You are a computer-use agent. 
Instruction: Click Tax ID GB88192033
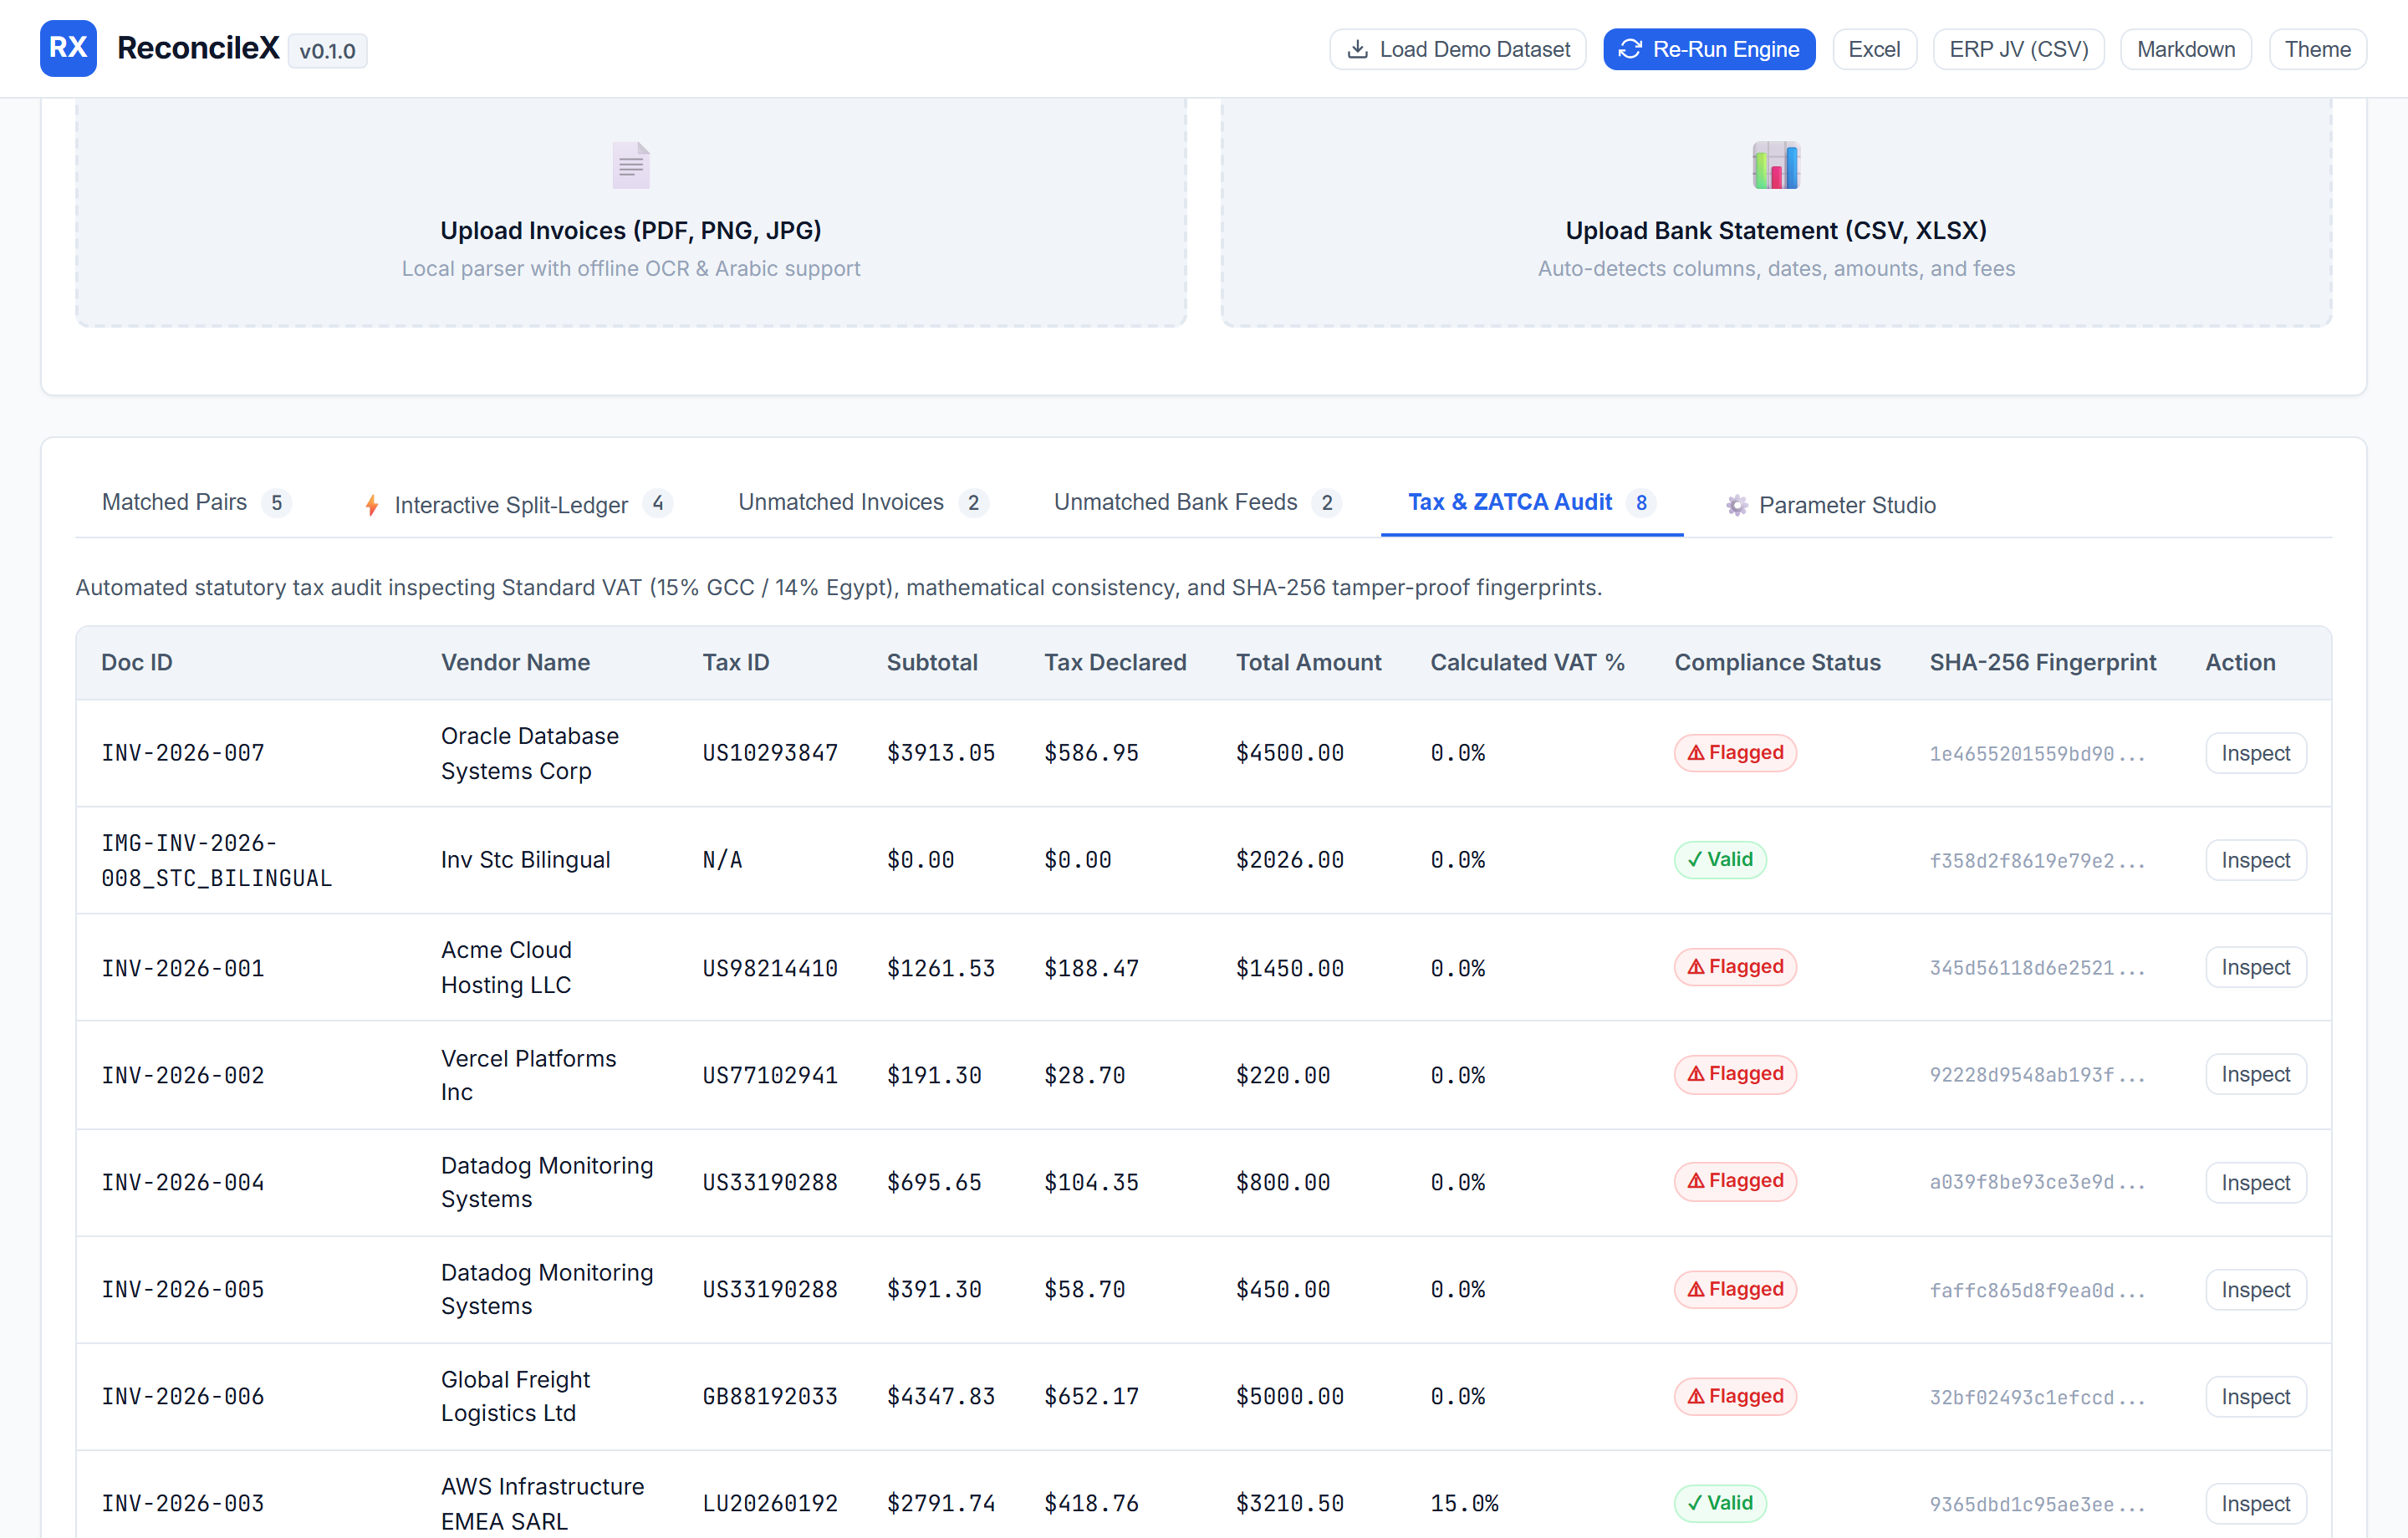769,1396
